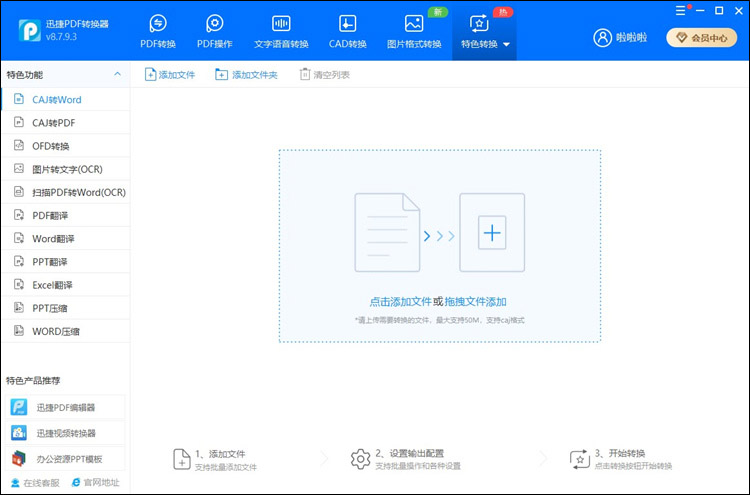This screenshot has width=750, height=495.
Task: Expand the 特色转换 dropdown arrow
Action: point(507,44)
